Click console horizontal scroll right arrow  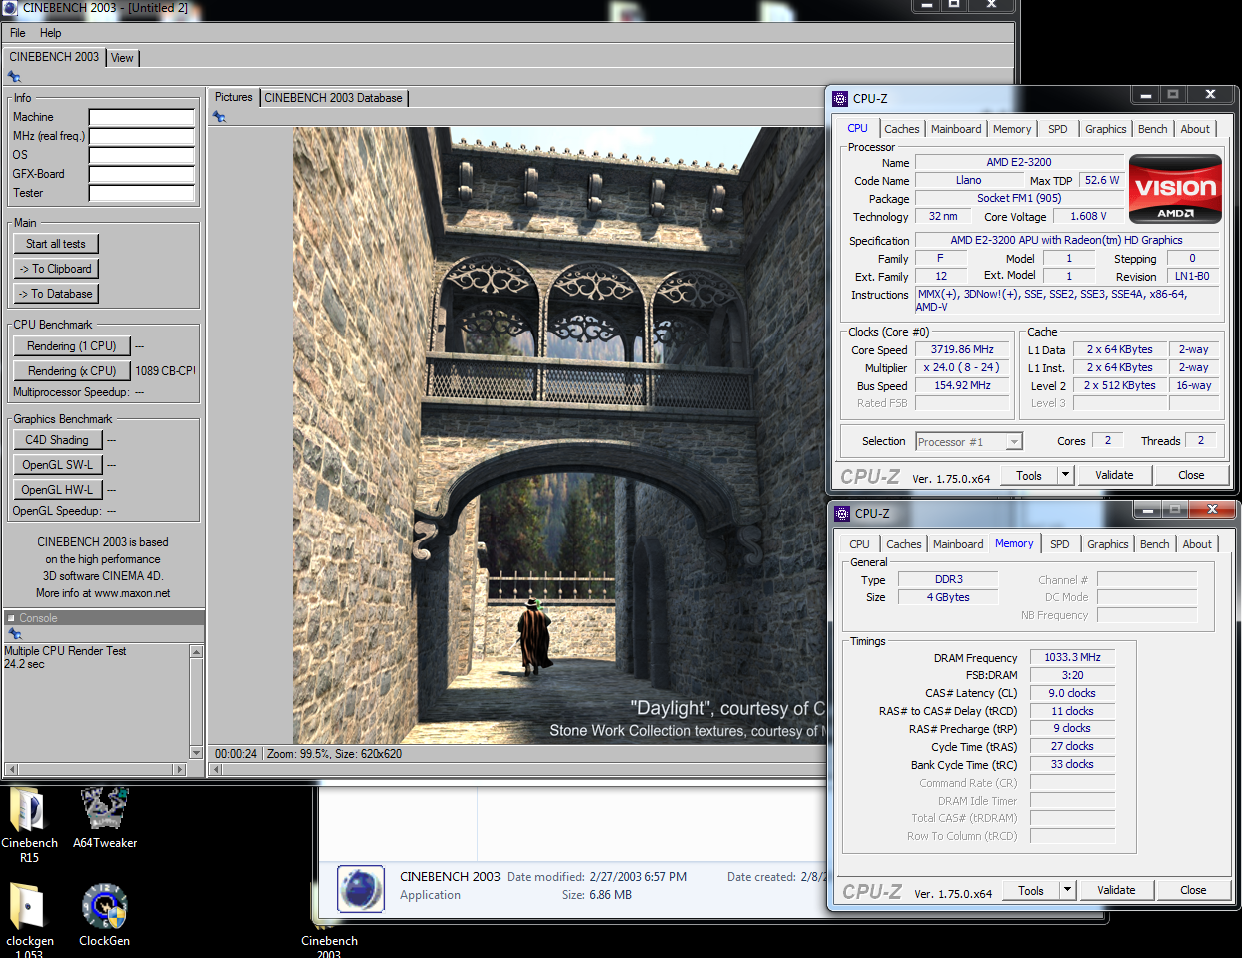pyautogui.click(x=180, y=769)
